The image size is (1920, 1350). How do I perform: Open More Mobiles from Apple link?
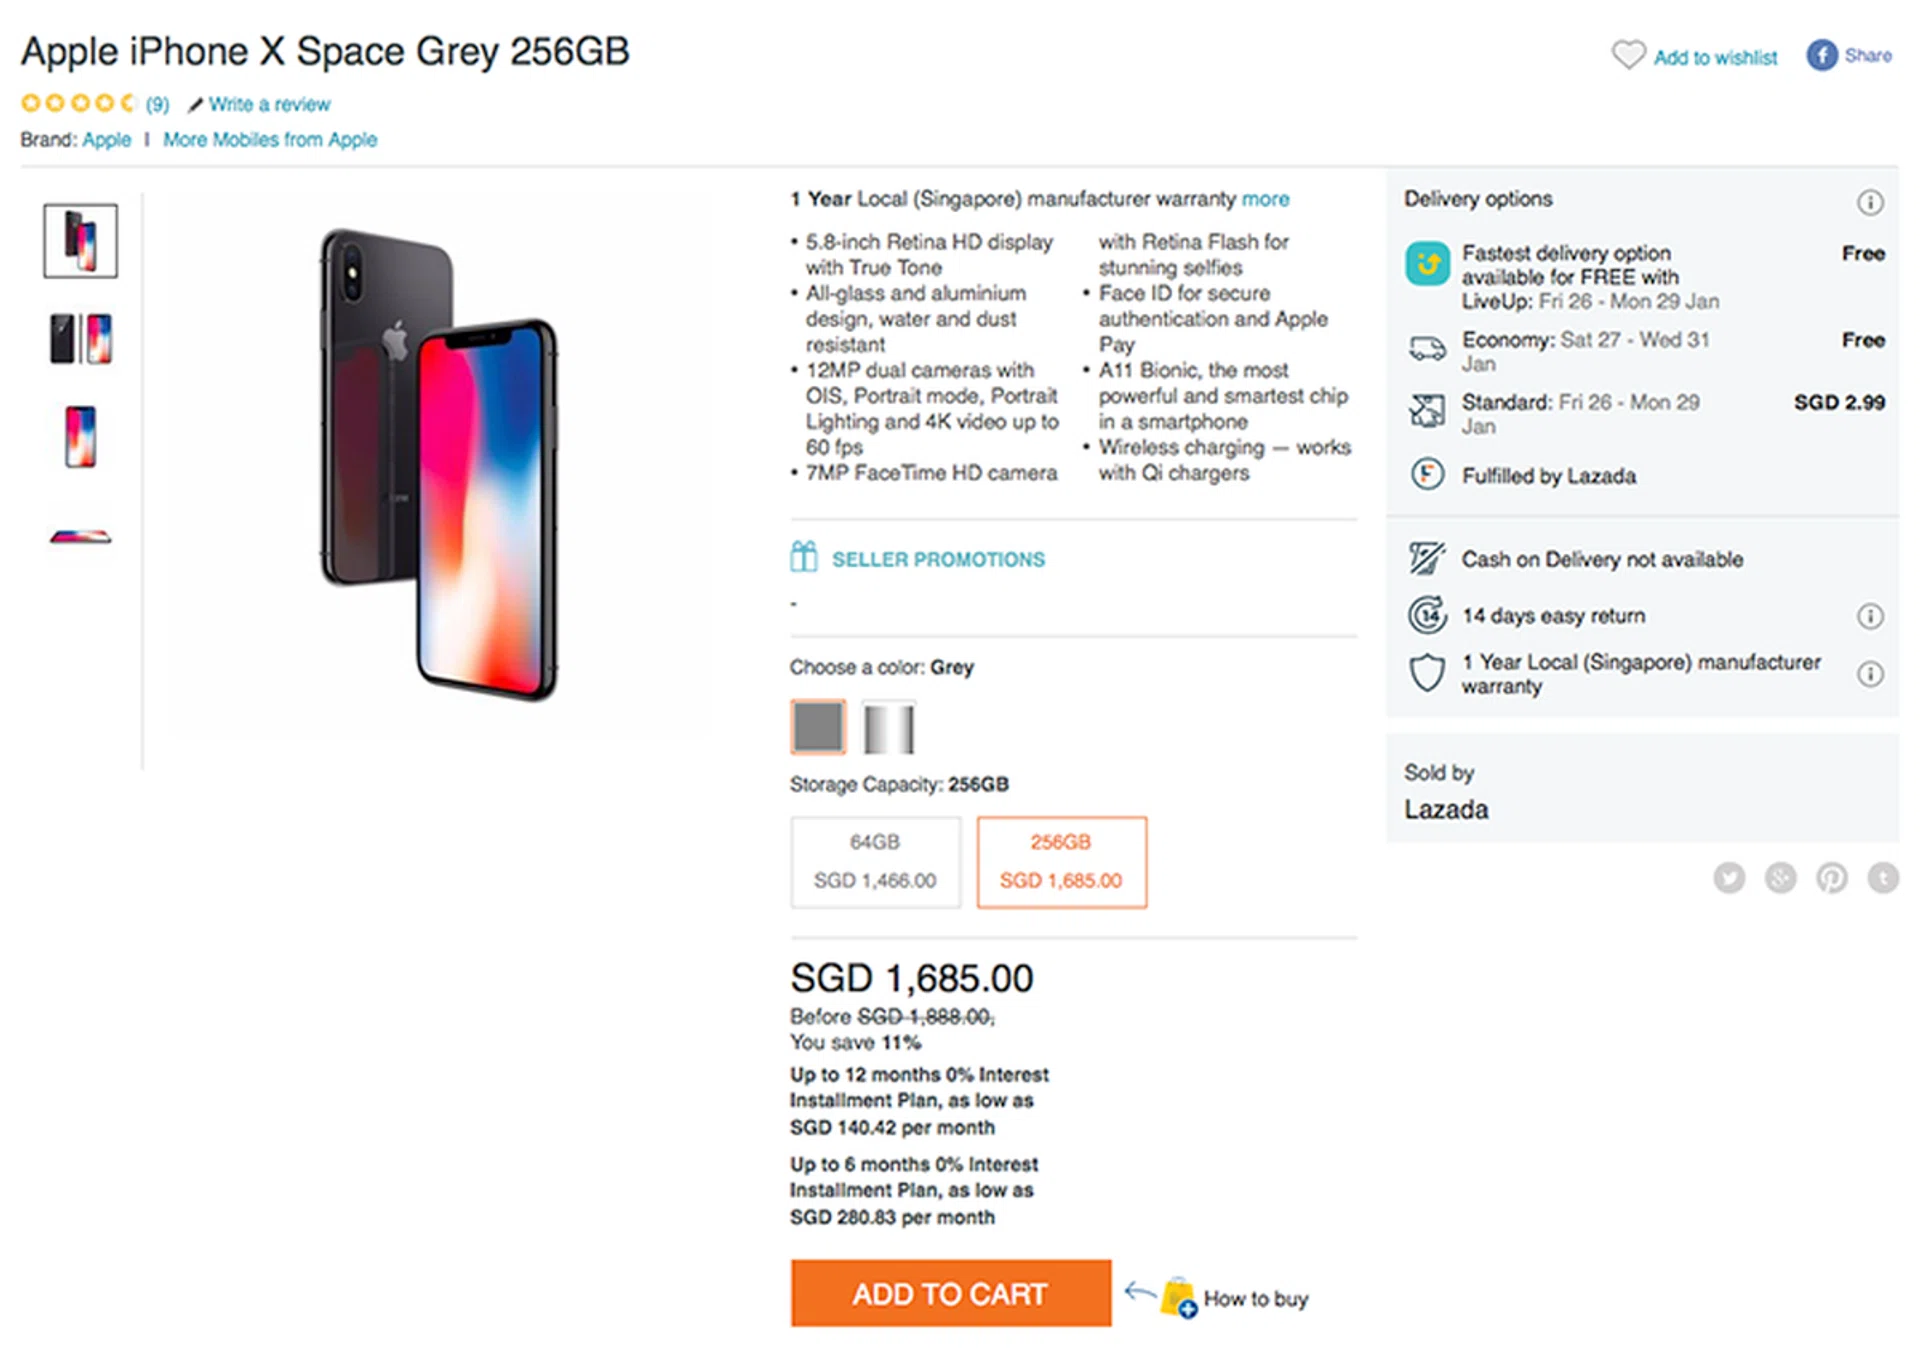point(270,140)
